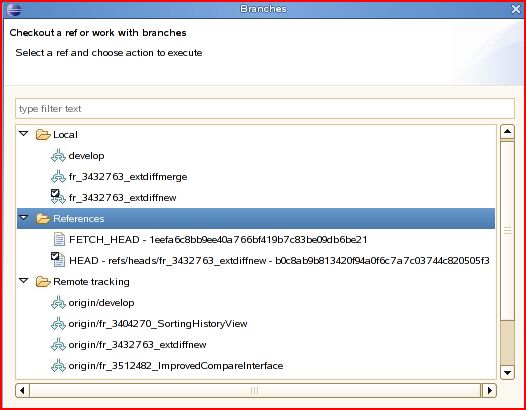The width and height of the screenshot is (526, 410).
Task: Click the Local folder icon
Action: pos(43,135)
